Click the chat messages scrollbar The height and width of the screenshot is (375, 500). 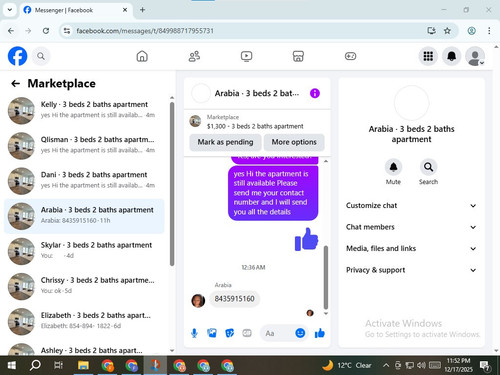(x=326, y=277)
